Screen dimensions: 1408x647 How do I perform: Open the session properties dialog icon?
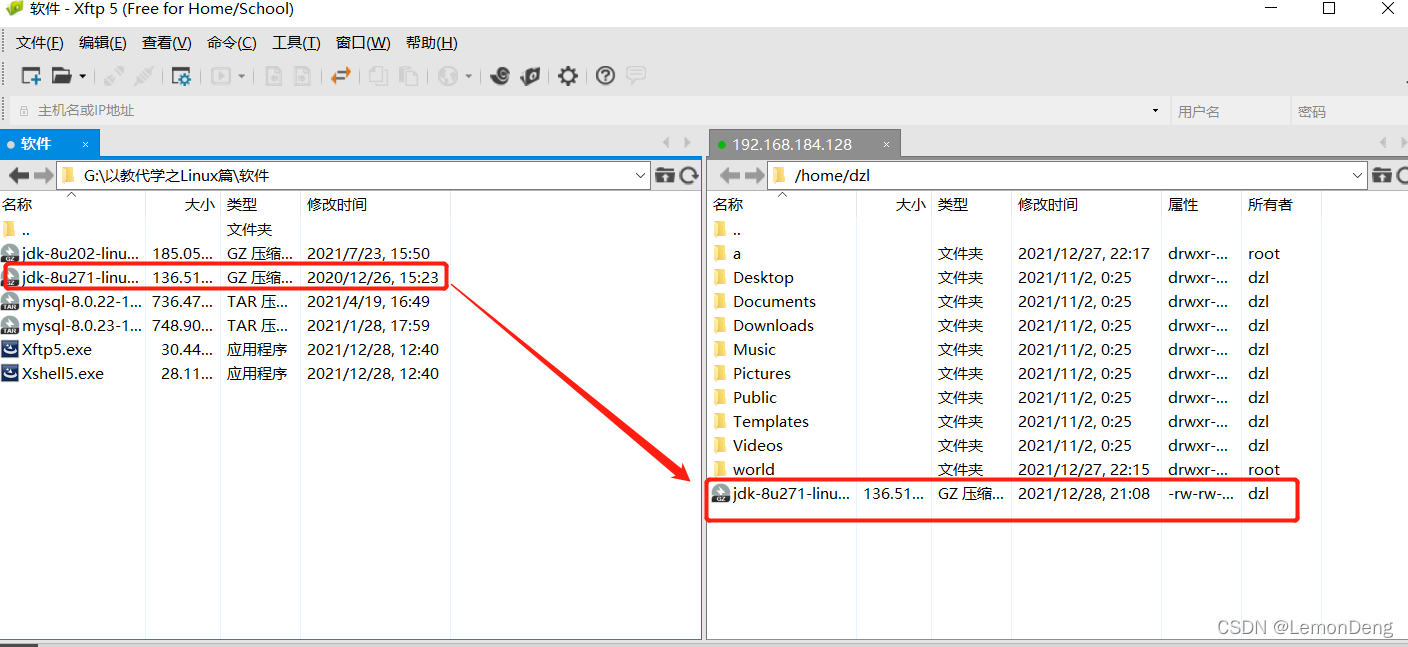[182, 76]
